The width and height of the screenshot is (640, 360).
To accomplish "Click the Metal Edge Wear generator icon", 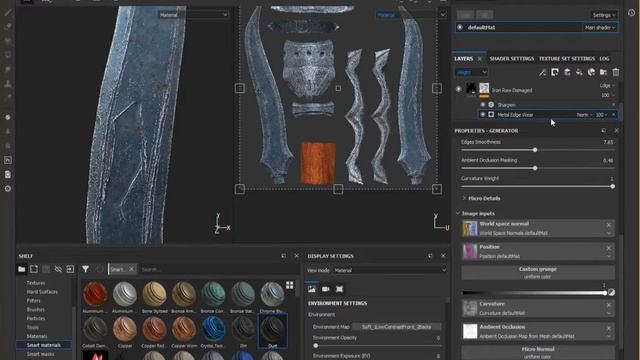I will tap(491, 115).
